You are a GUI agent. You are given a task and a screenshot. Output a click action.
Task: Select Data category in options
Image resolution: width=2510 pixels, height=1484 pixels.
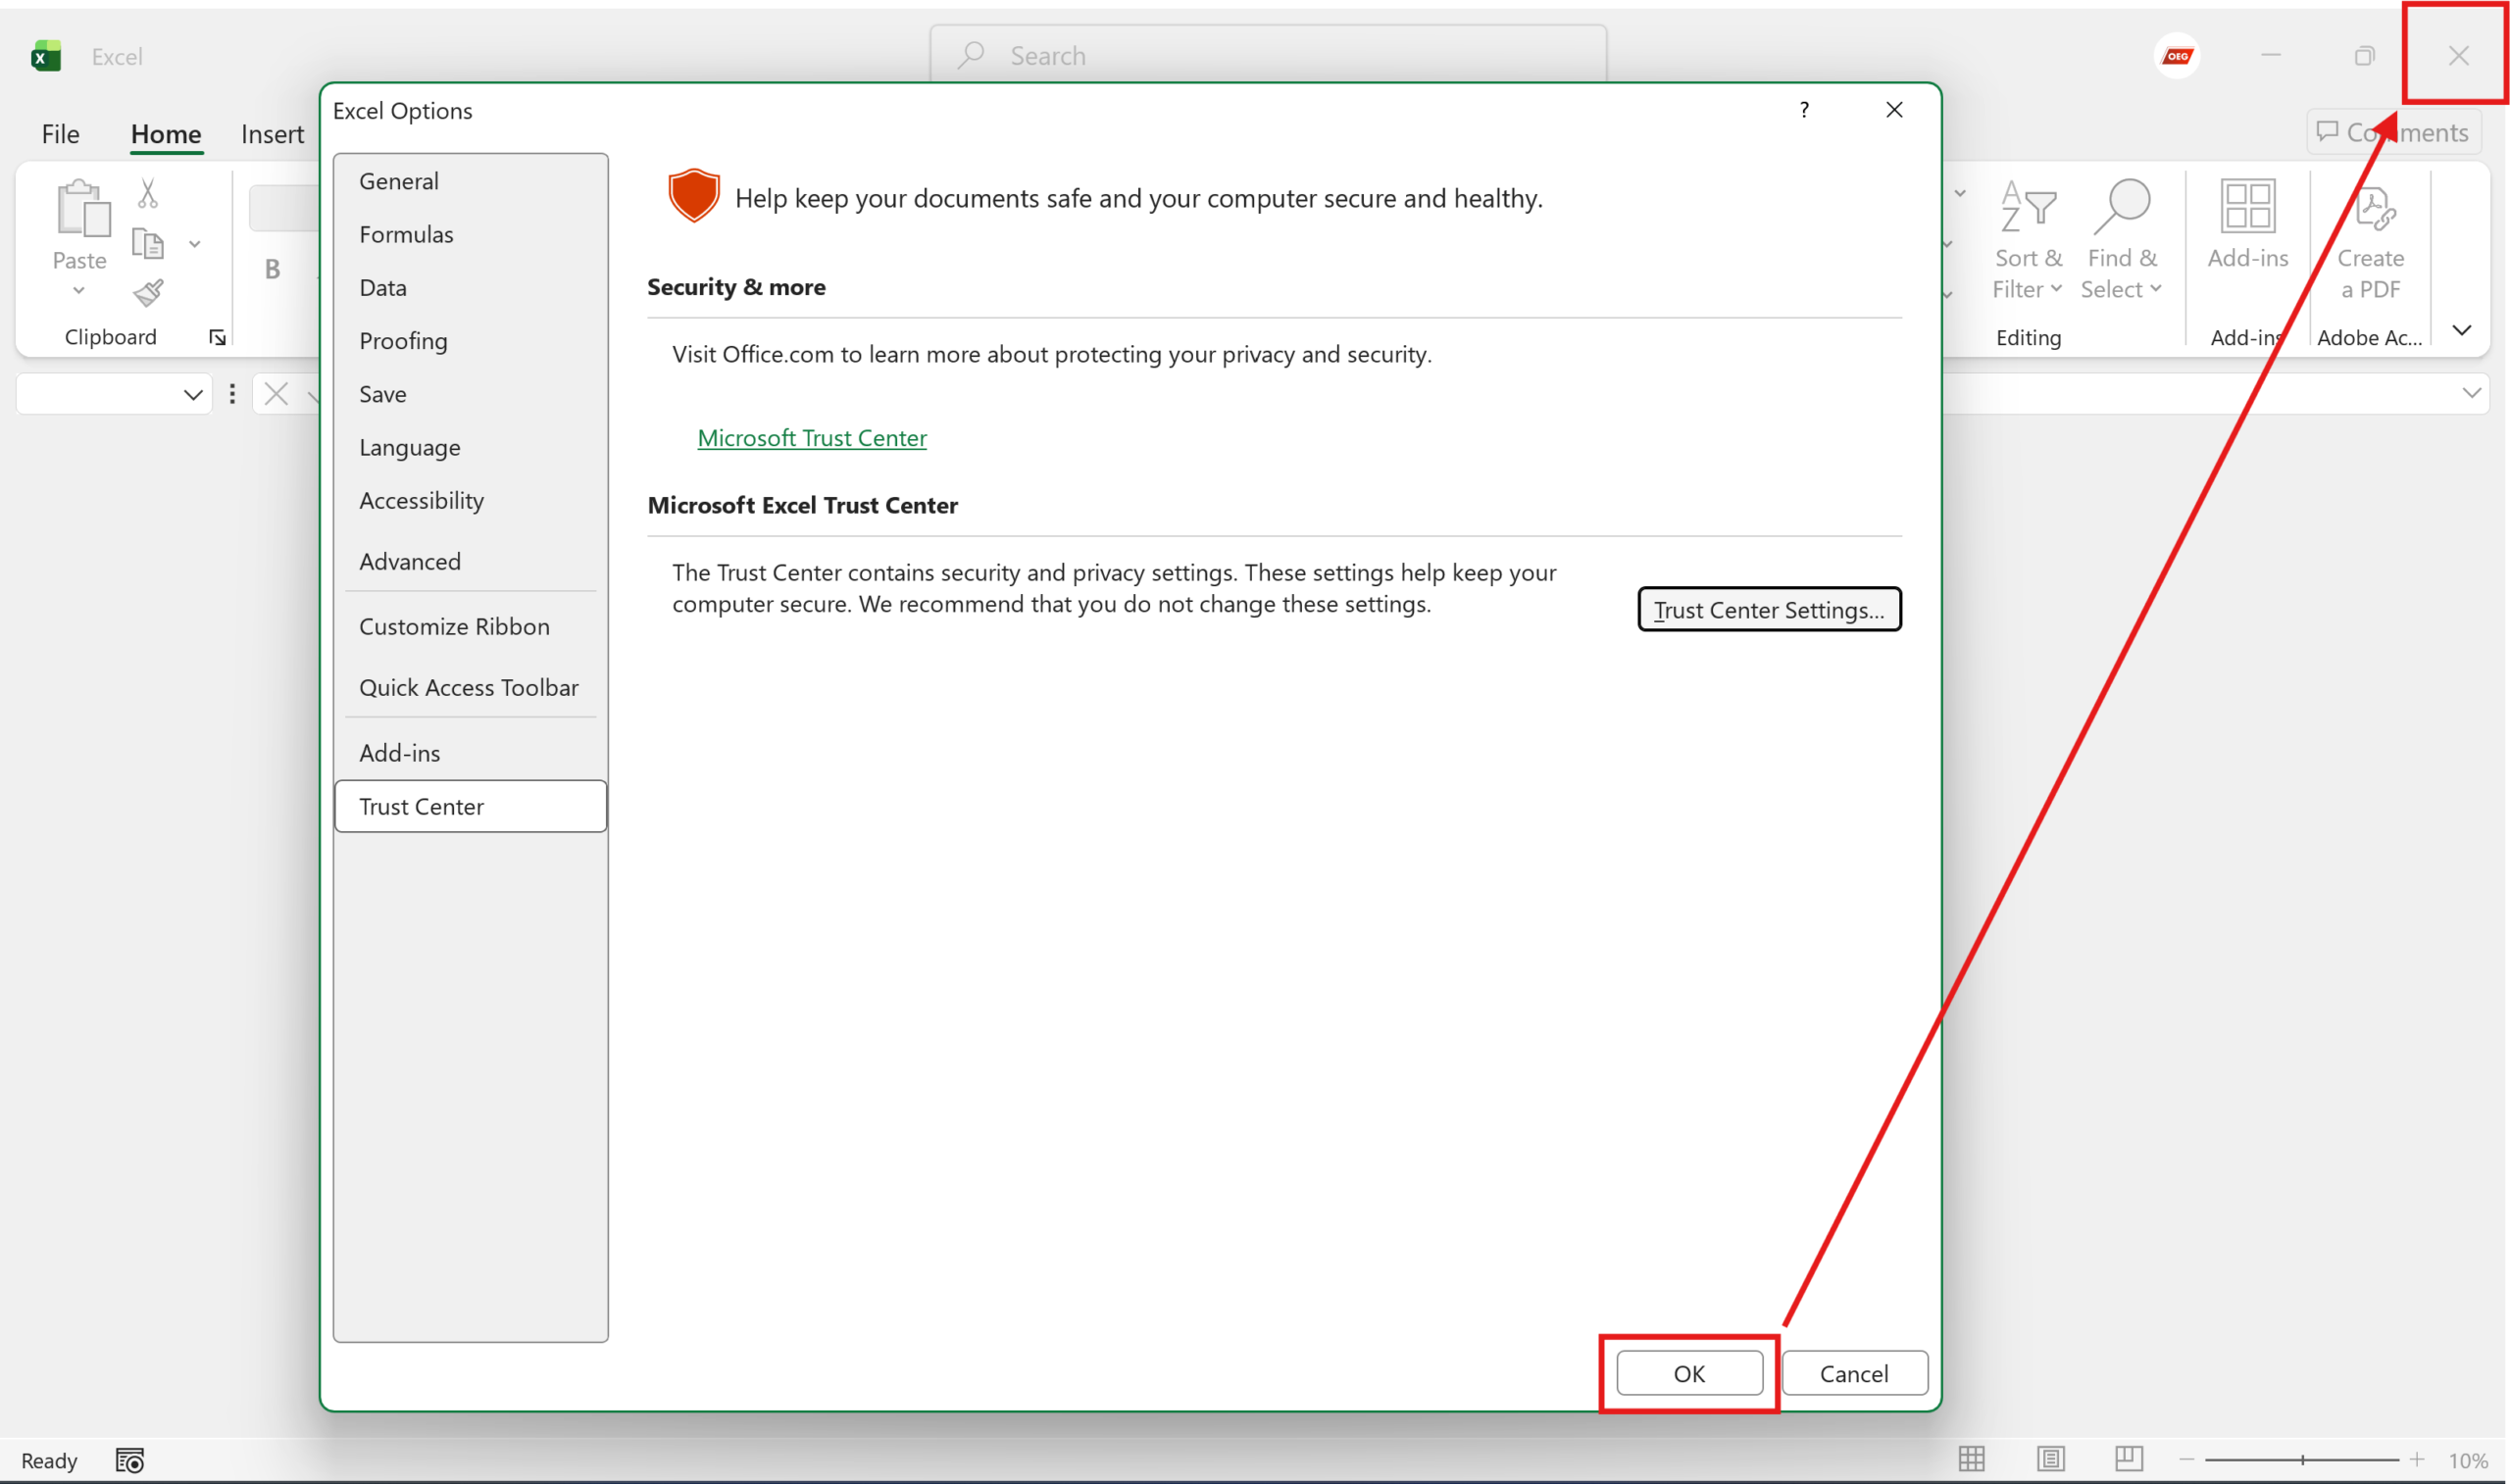(470, 288)
